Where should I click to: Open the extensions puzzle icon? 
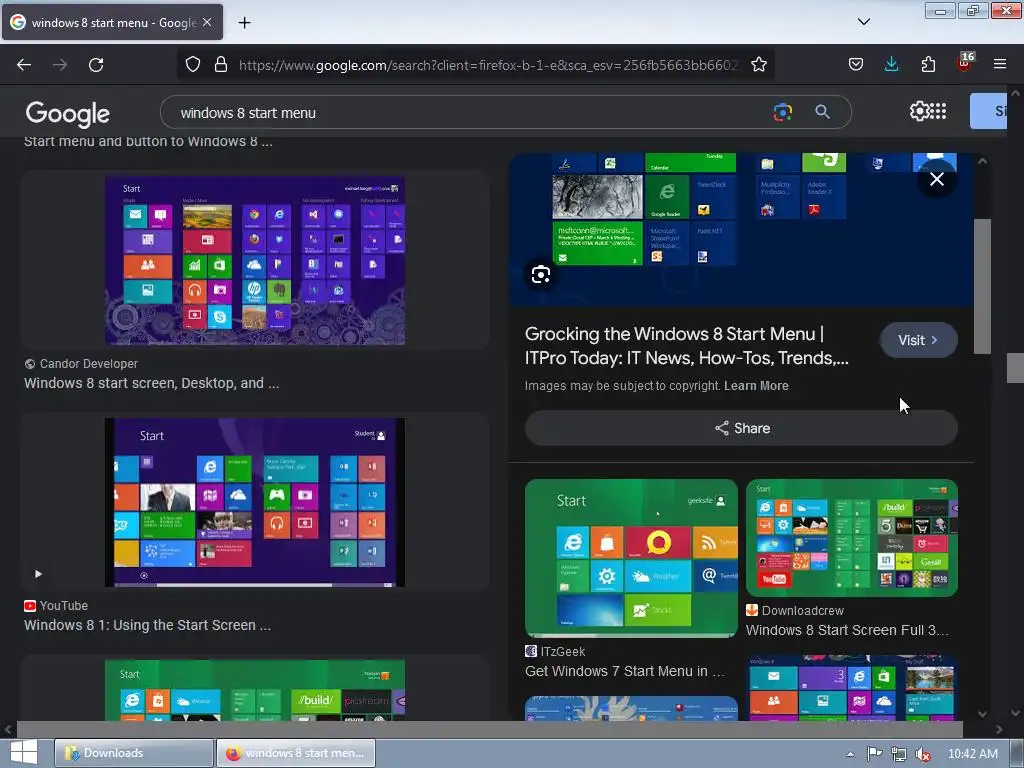(x=928, y=64)
